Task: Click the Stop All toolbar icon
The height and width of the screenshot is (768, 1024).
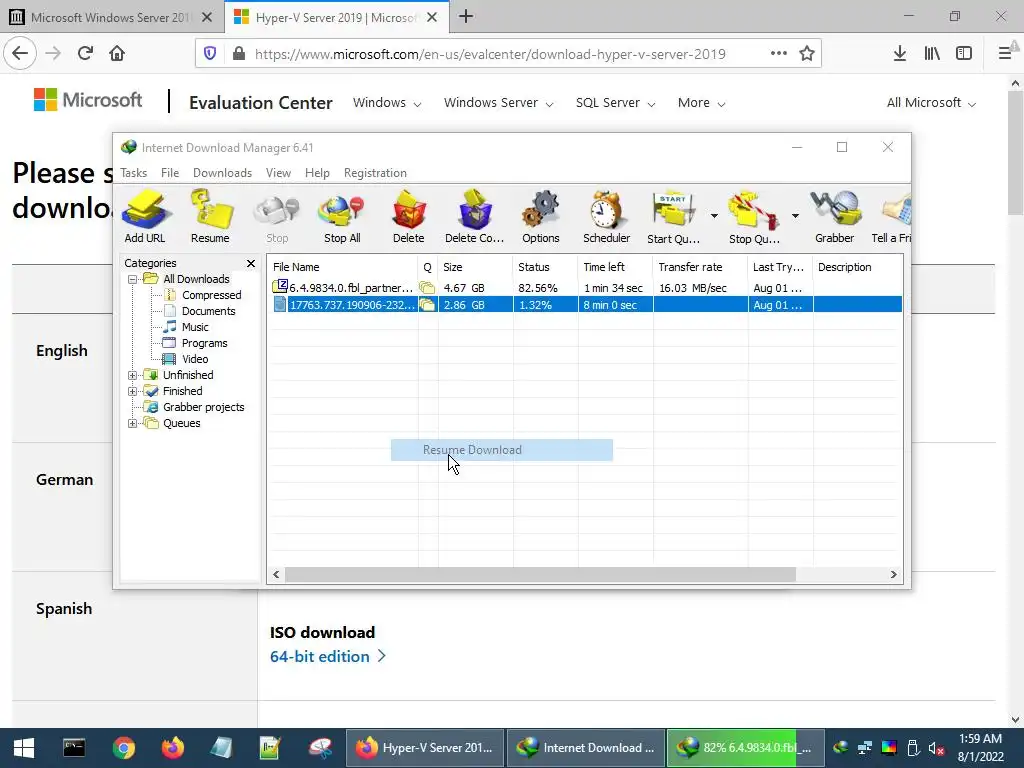Action: (x=342, y=217)
